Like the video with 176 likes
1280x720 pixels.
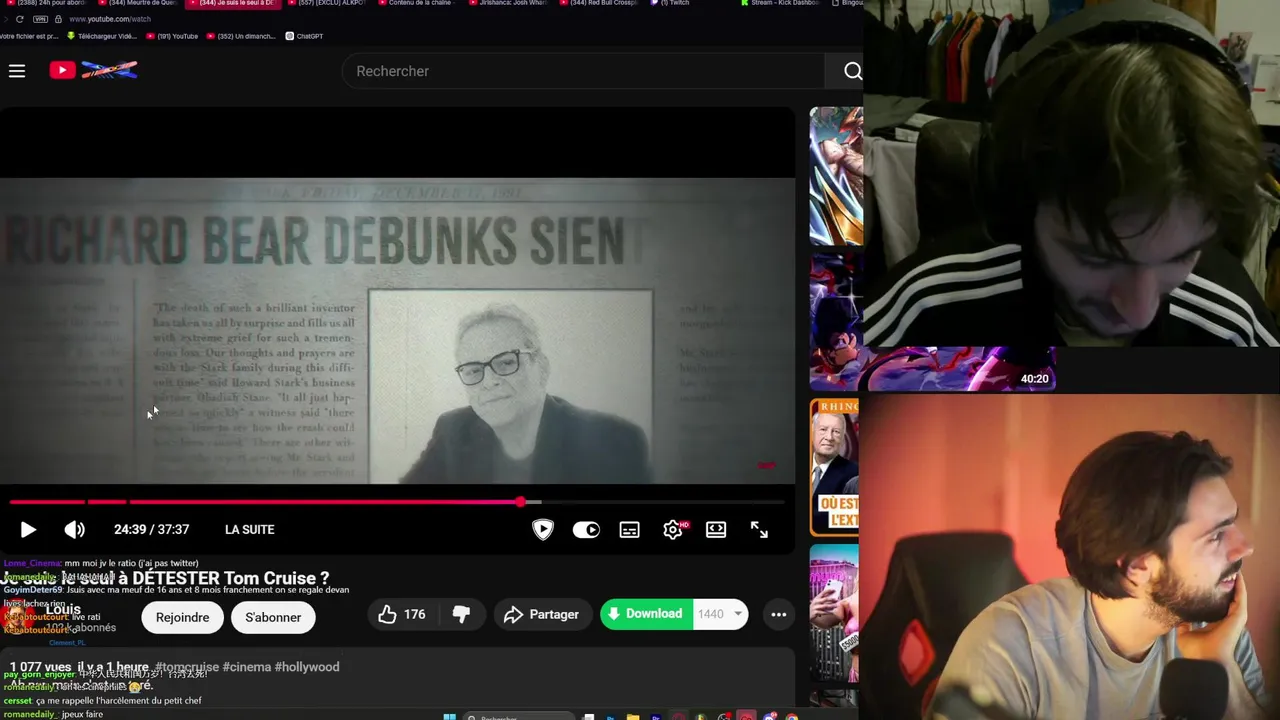click(401, 614)
